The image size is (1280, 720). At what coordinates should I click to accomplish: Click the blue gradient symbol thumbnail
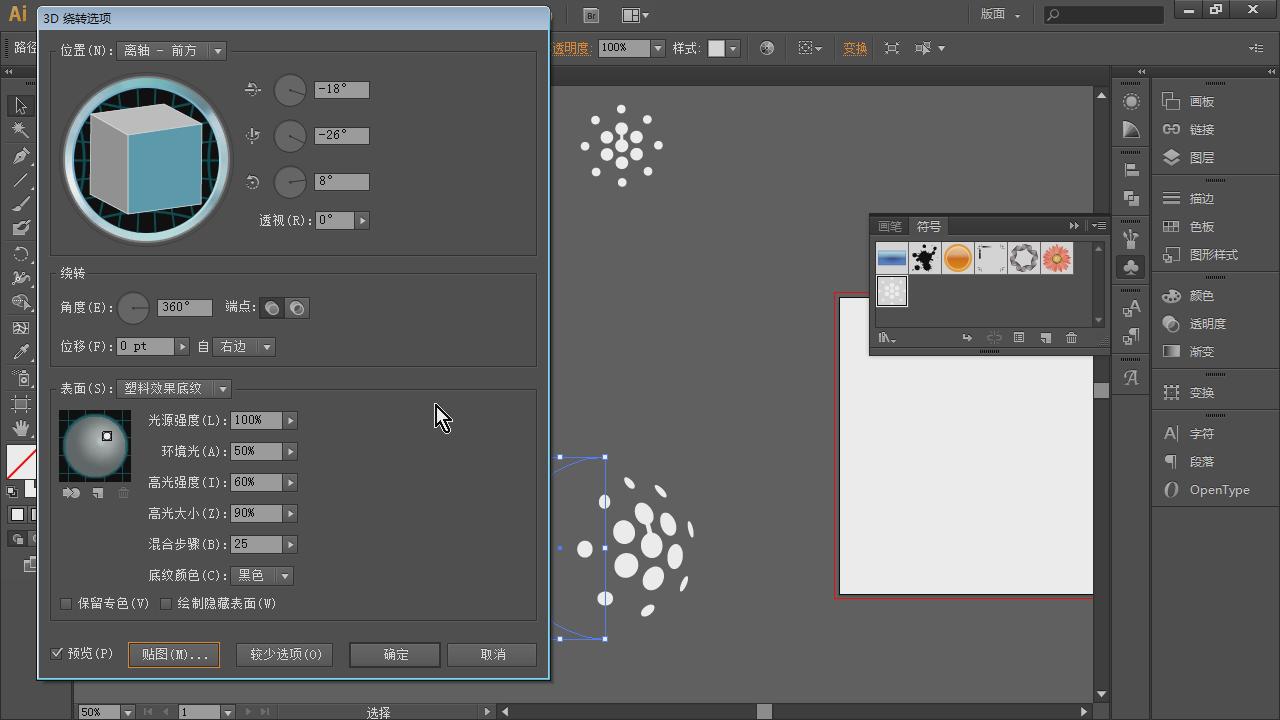[x=891, y=258]
